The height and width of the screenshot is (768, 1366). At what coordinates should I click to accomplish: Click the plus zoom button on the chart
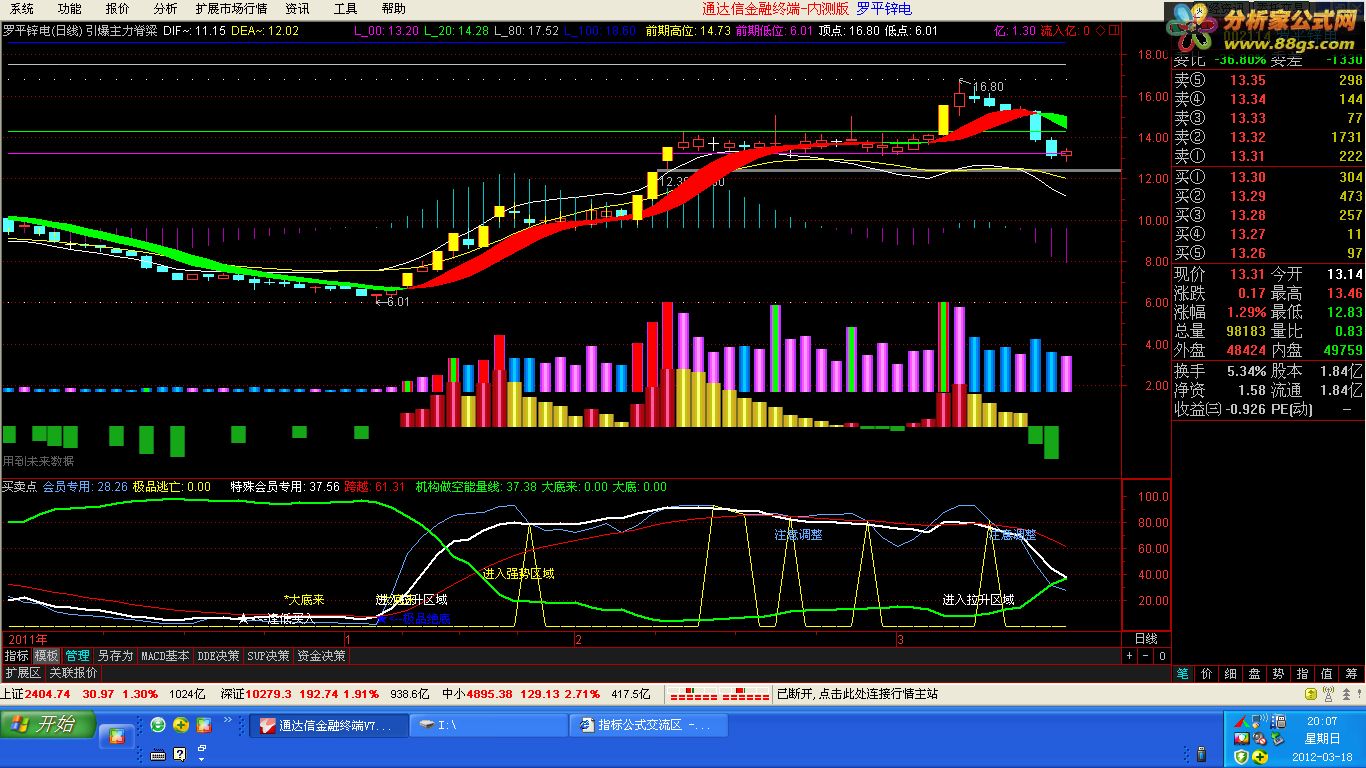pos(1130,656)
